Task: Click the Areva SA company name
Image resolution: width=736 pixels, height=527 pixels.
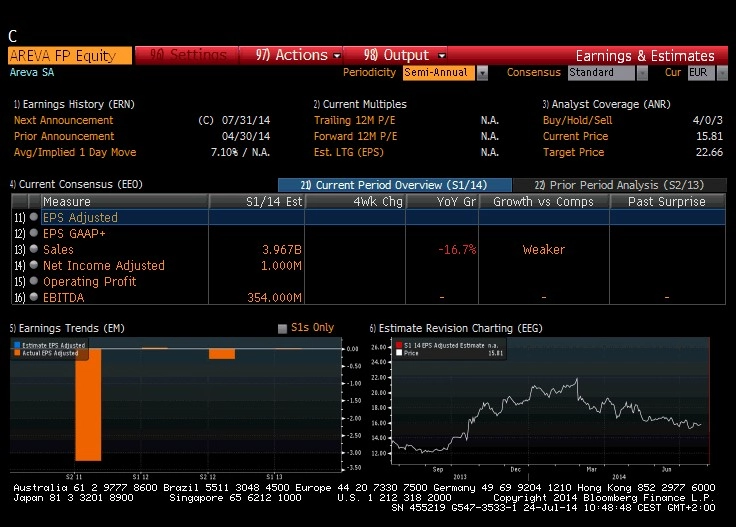Action: click(32, 72)
